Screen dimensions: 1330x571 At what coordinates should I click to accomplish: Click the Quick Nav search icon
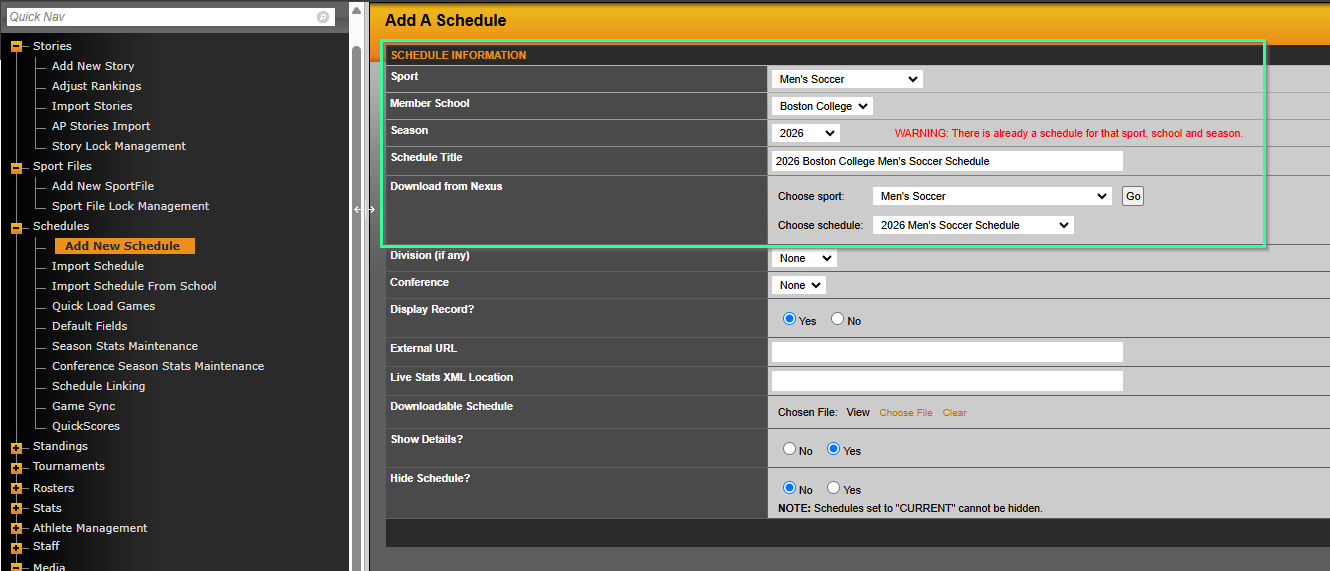[323, 17]
